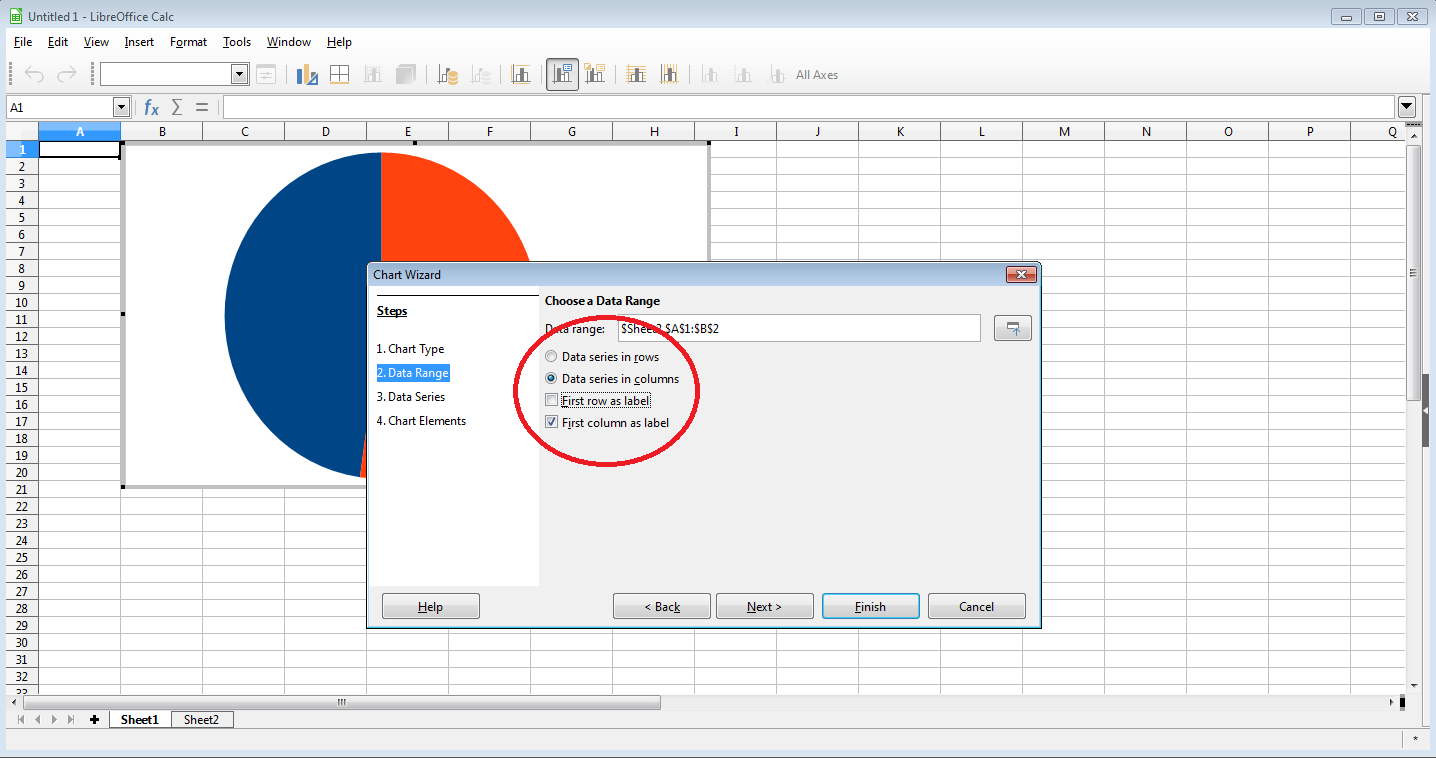Click the Vertical Grids toolbar icon
This screenshot has width=1436, height=758.
(x=669, y=75)
